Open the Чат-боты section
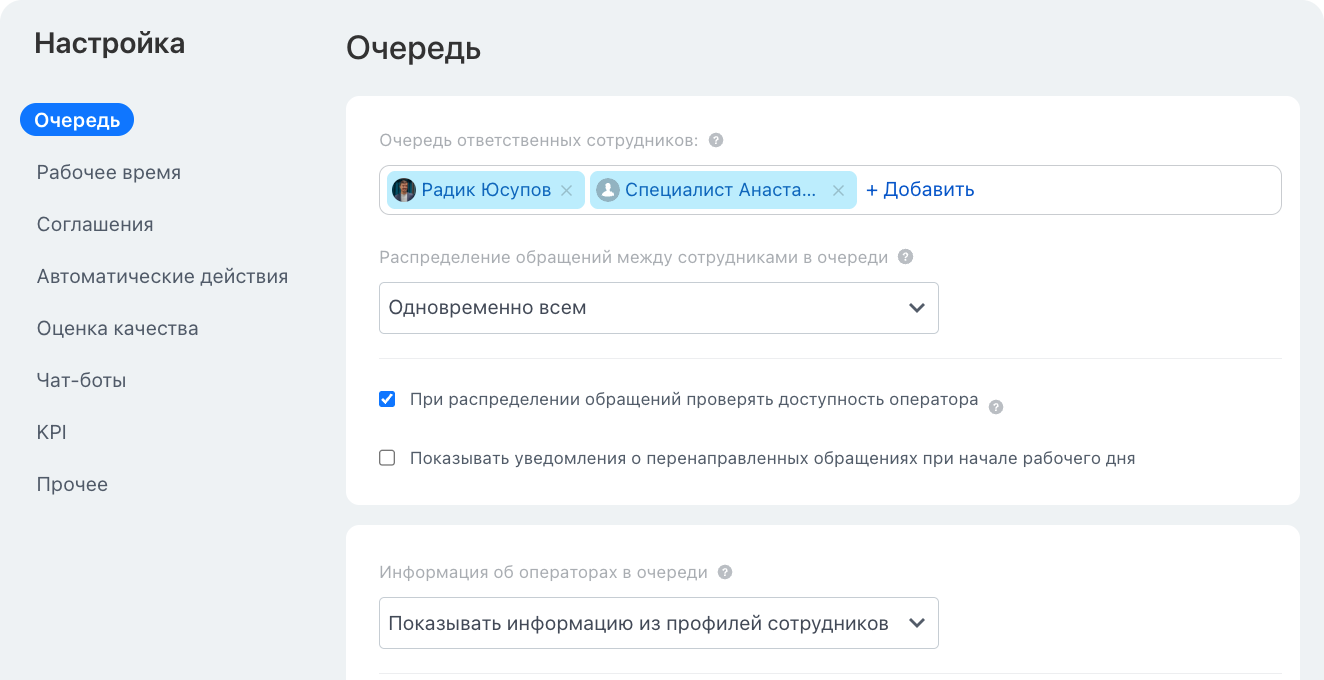 82,380
